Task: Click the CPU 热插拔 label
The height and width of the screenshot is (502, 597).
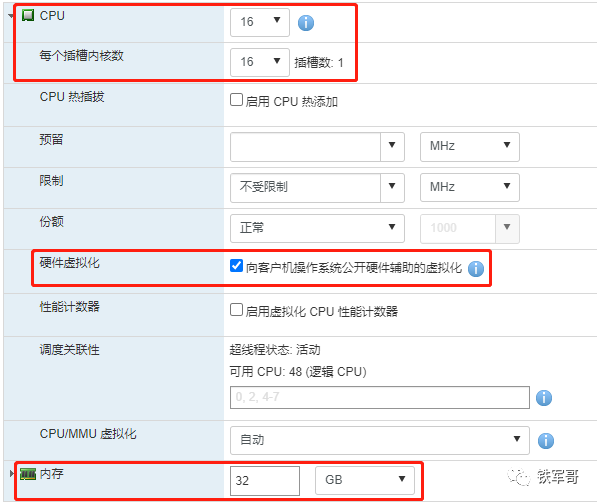Action: point(72,97)
